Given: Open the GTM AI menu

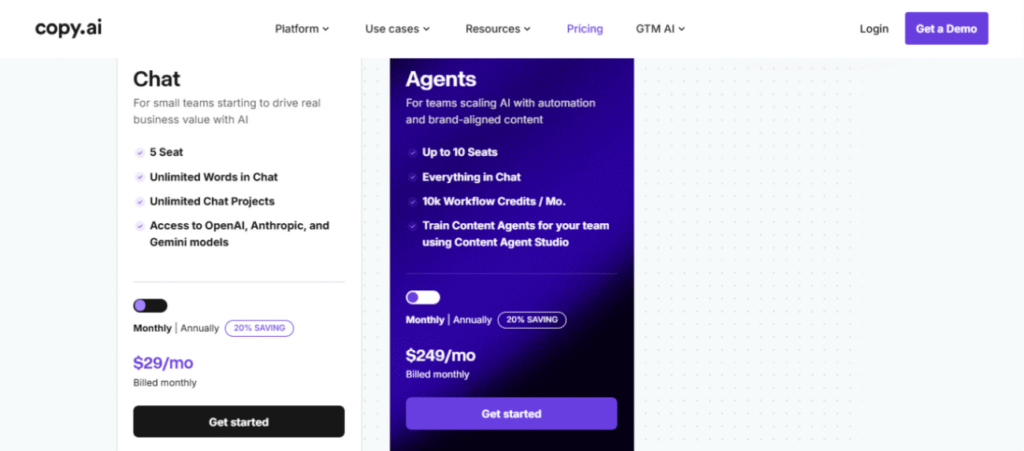Looking at the screenshot, I should click(x=660, y=29).
